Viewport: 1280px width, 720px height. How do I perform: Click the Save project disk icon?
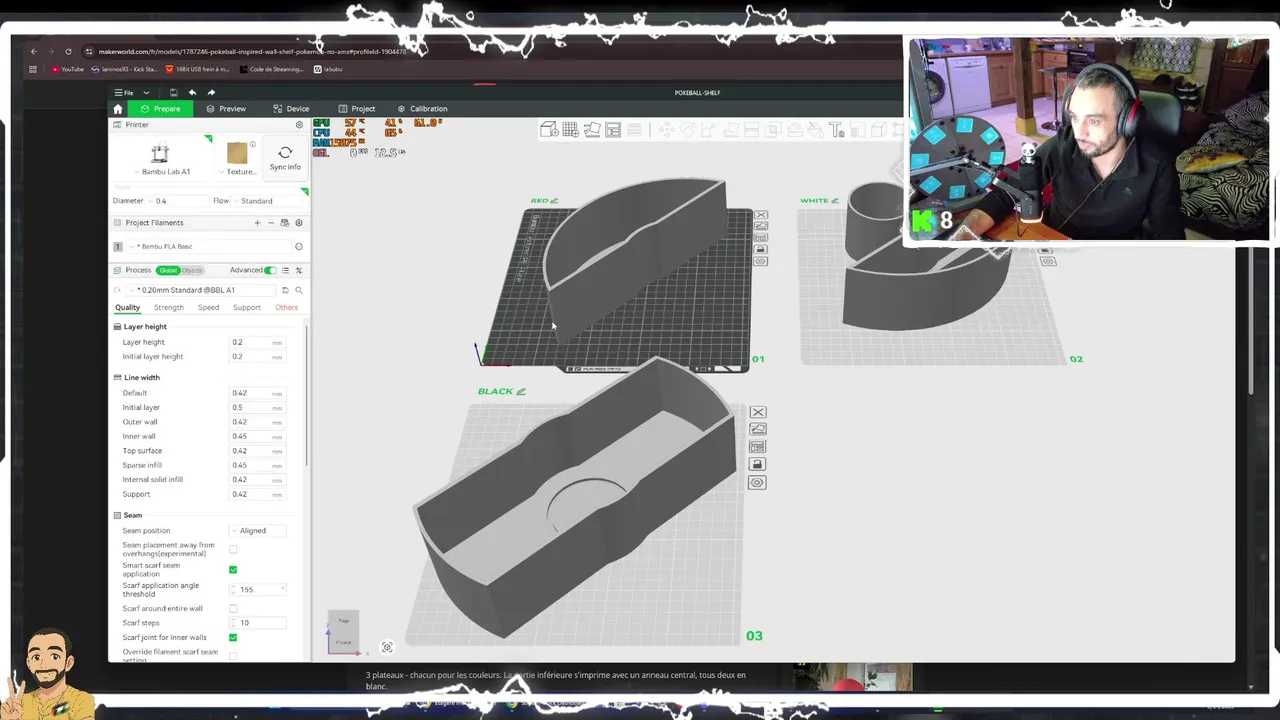click(x=173, y=92)
